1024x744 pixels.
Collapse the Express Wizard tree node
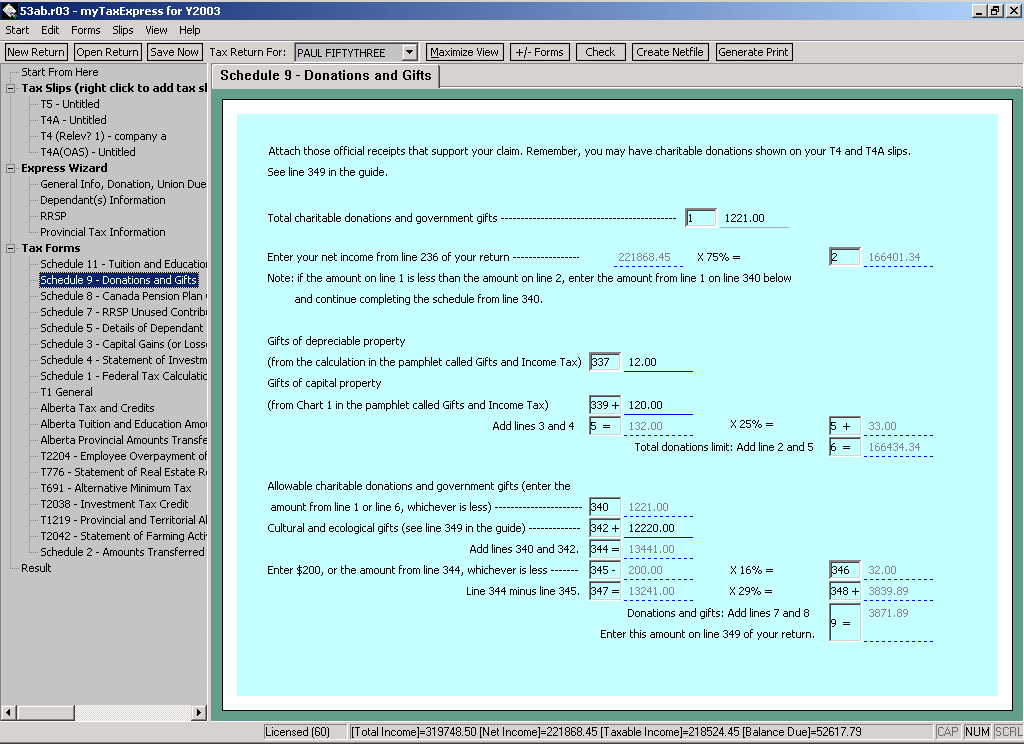[11, 168]
